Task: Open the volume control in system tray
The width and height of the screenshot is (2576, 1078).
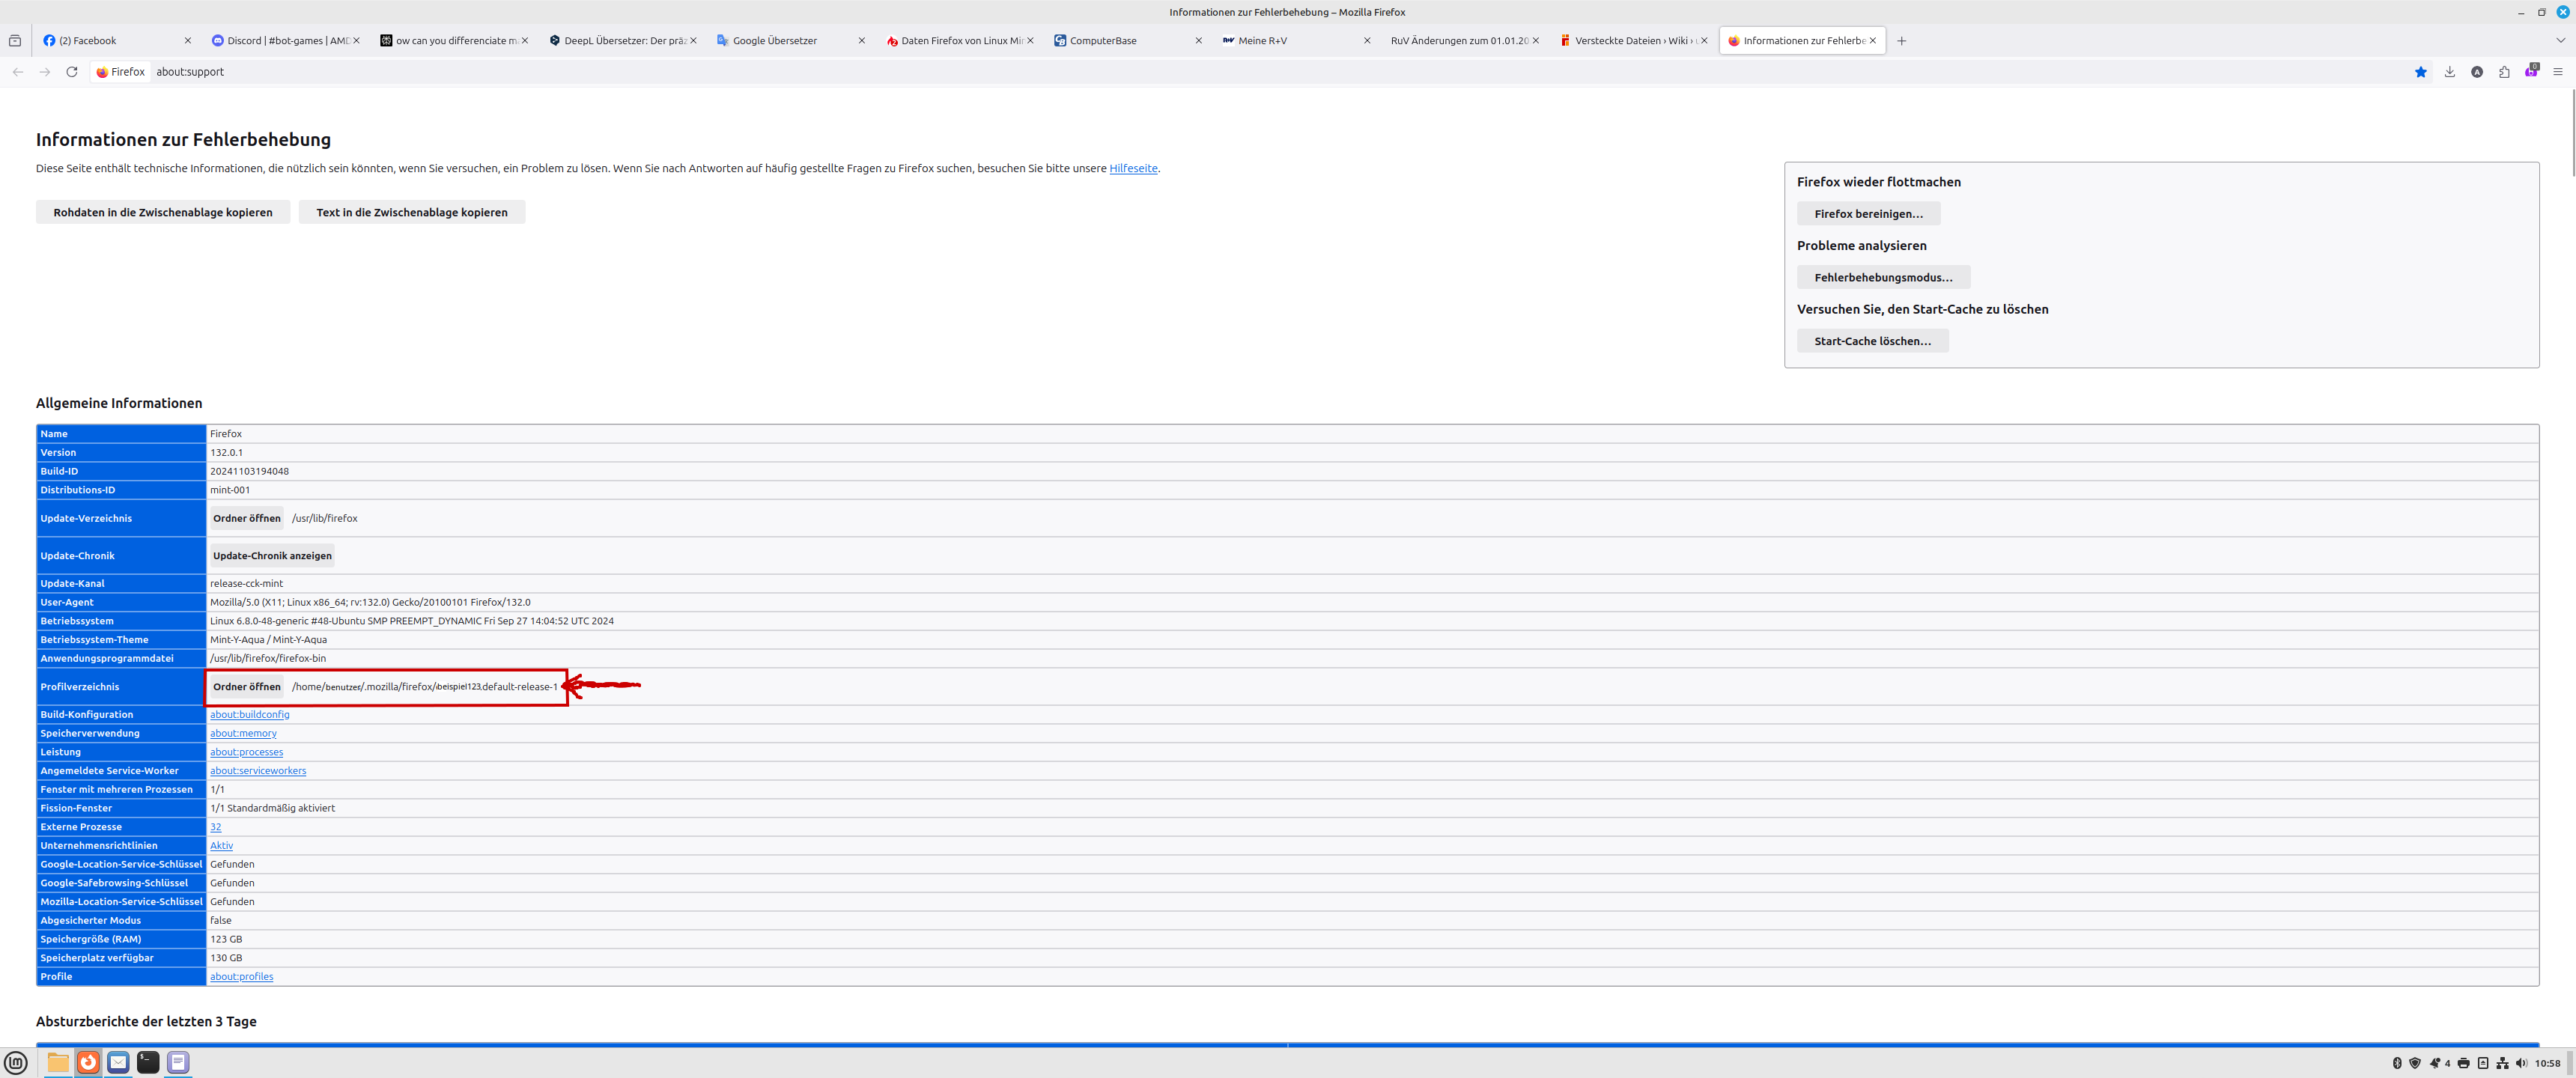Action: click(2521, 1063)
